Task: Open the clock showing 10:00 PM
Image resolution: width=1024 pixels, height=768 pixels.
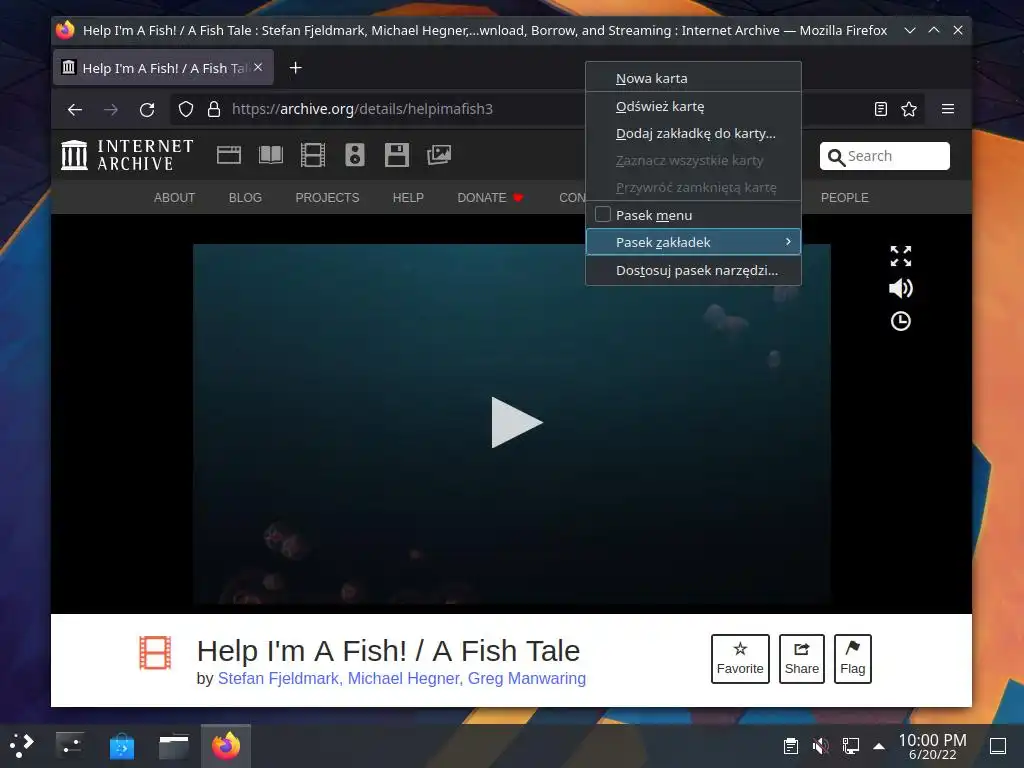Action: click(933, 746)
